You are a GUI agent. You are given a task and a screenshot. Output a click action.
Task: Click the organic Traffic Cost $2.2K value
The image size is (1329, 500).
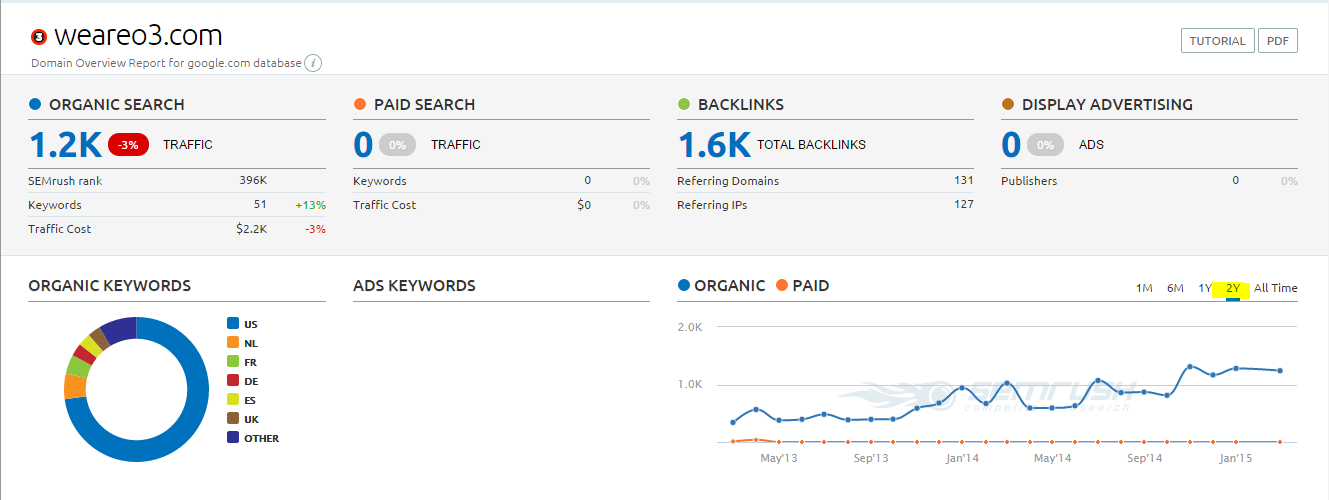click(251, 229)
